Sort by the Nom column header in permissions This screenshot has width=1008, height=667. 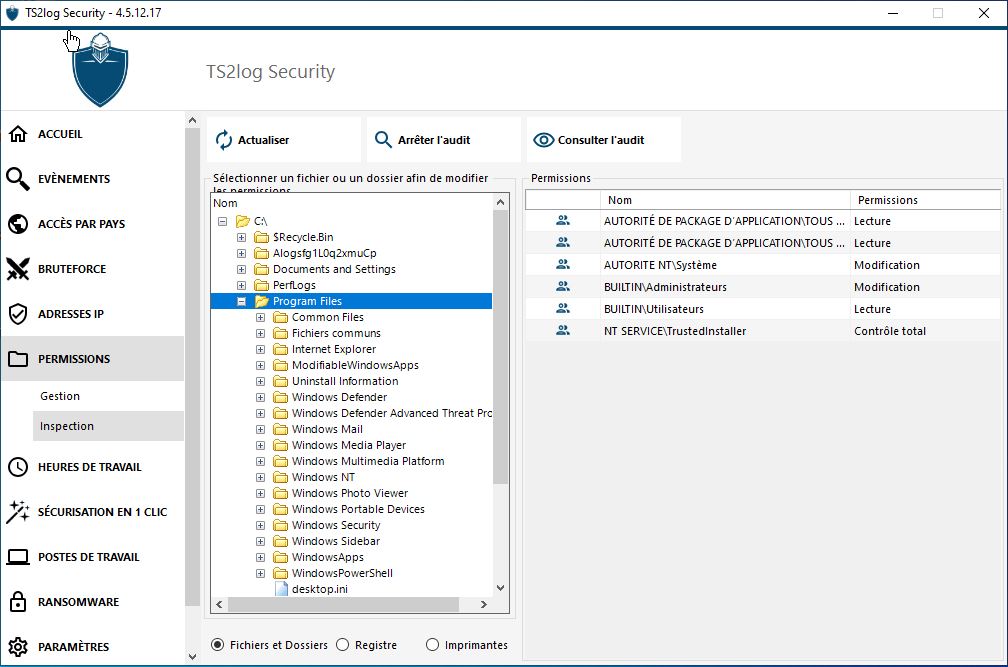pyautogui.click(x=725, y=200)
